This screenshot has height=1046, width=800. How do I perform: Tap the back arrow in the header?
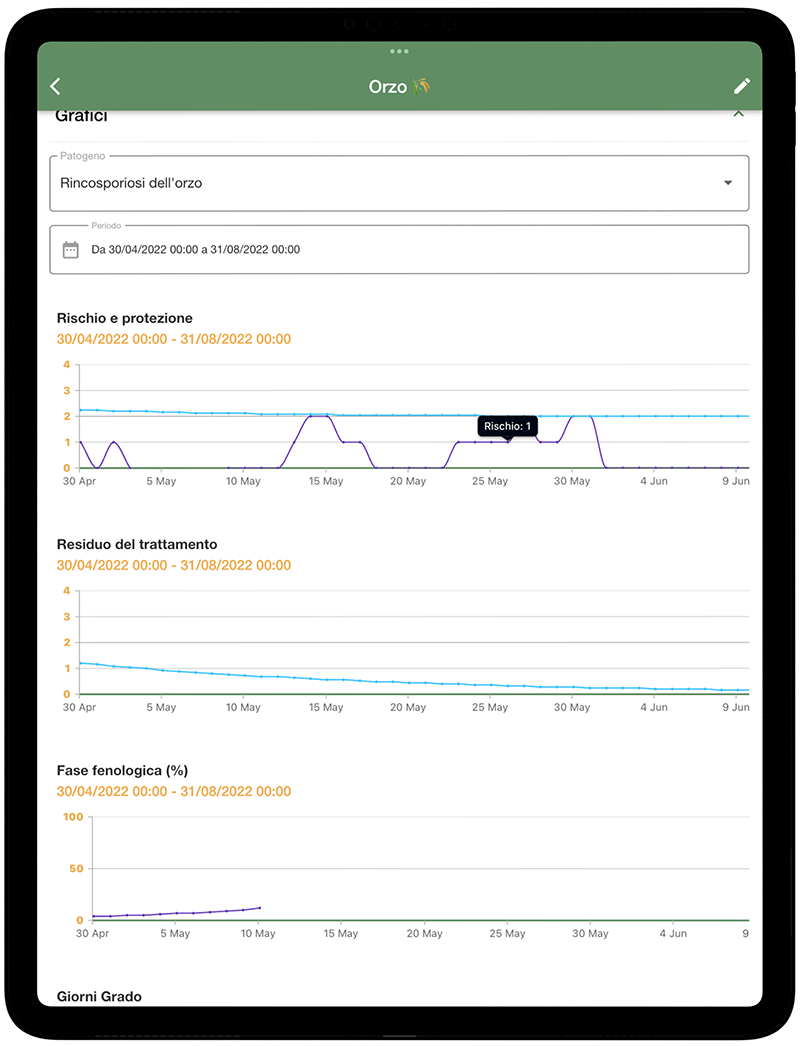tap(56, 85)
